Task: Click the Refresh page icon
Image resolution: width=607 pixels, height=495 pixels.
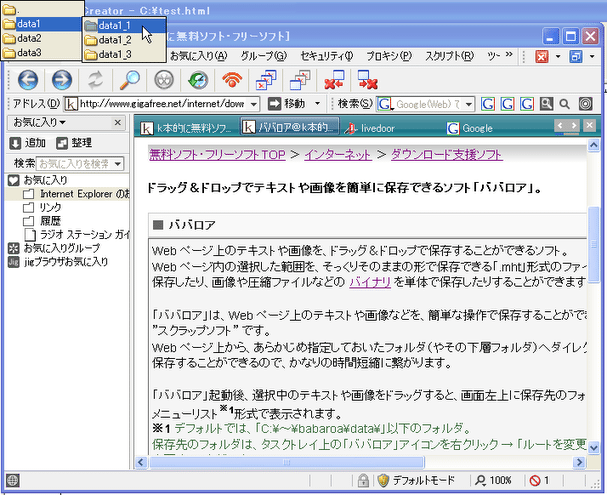Action: point(95,80)
